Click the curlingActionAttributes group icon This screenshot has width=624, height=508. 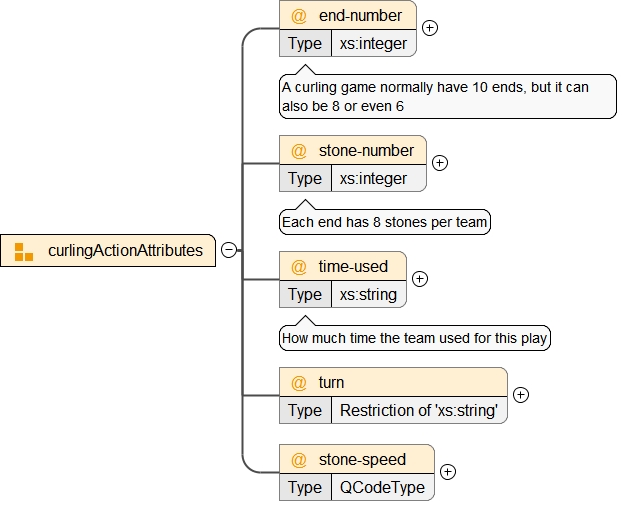pyautogui.click(x=24, y=251)
